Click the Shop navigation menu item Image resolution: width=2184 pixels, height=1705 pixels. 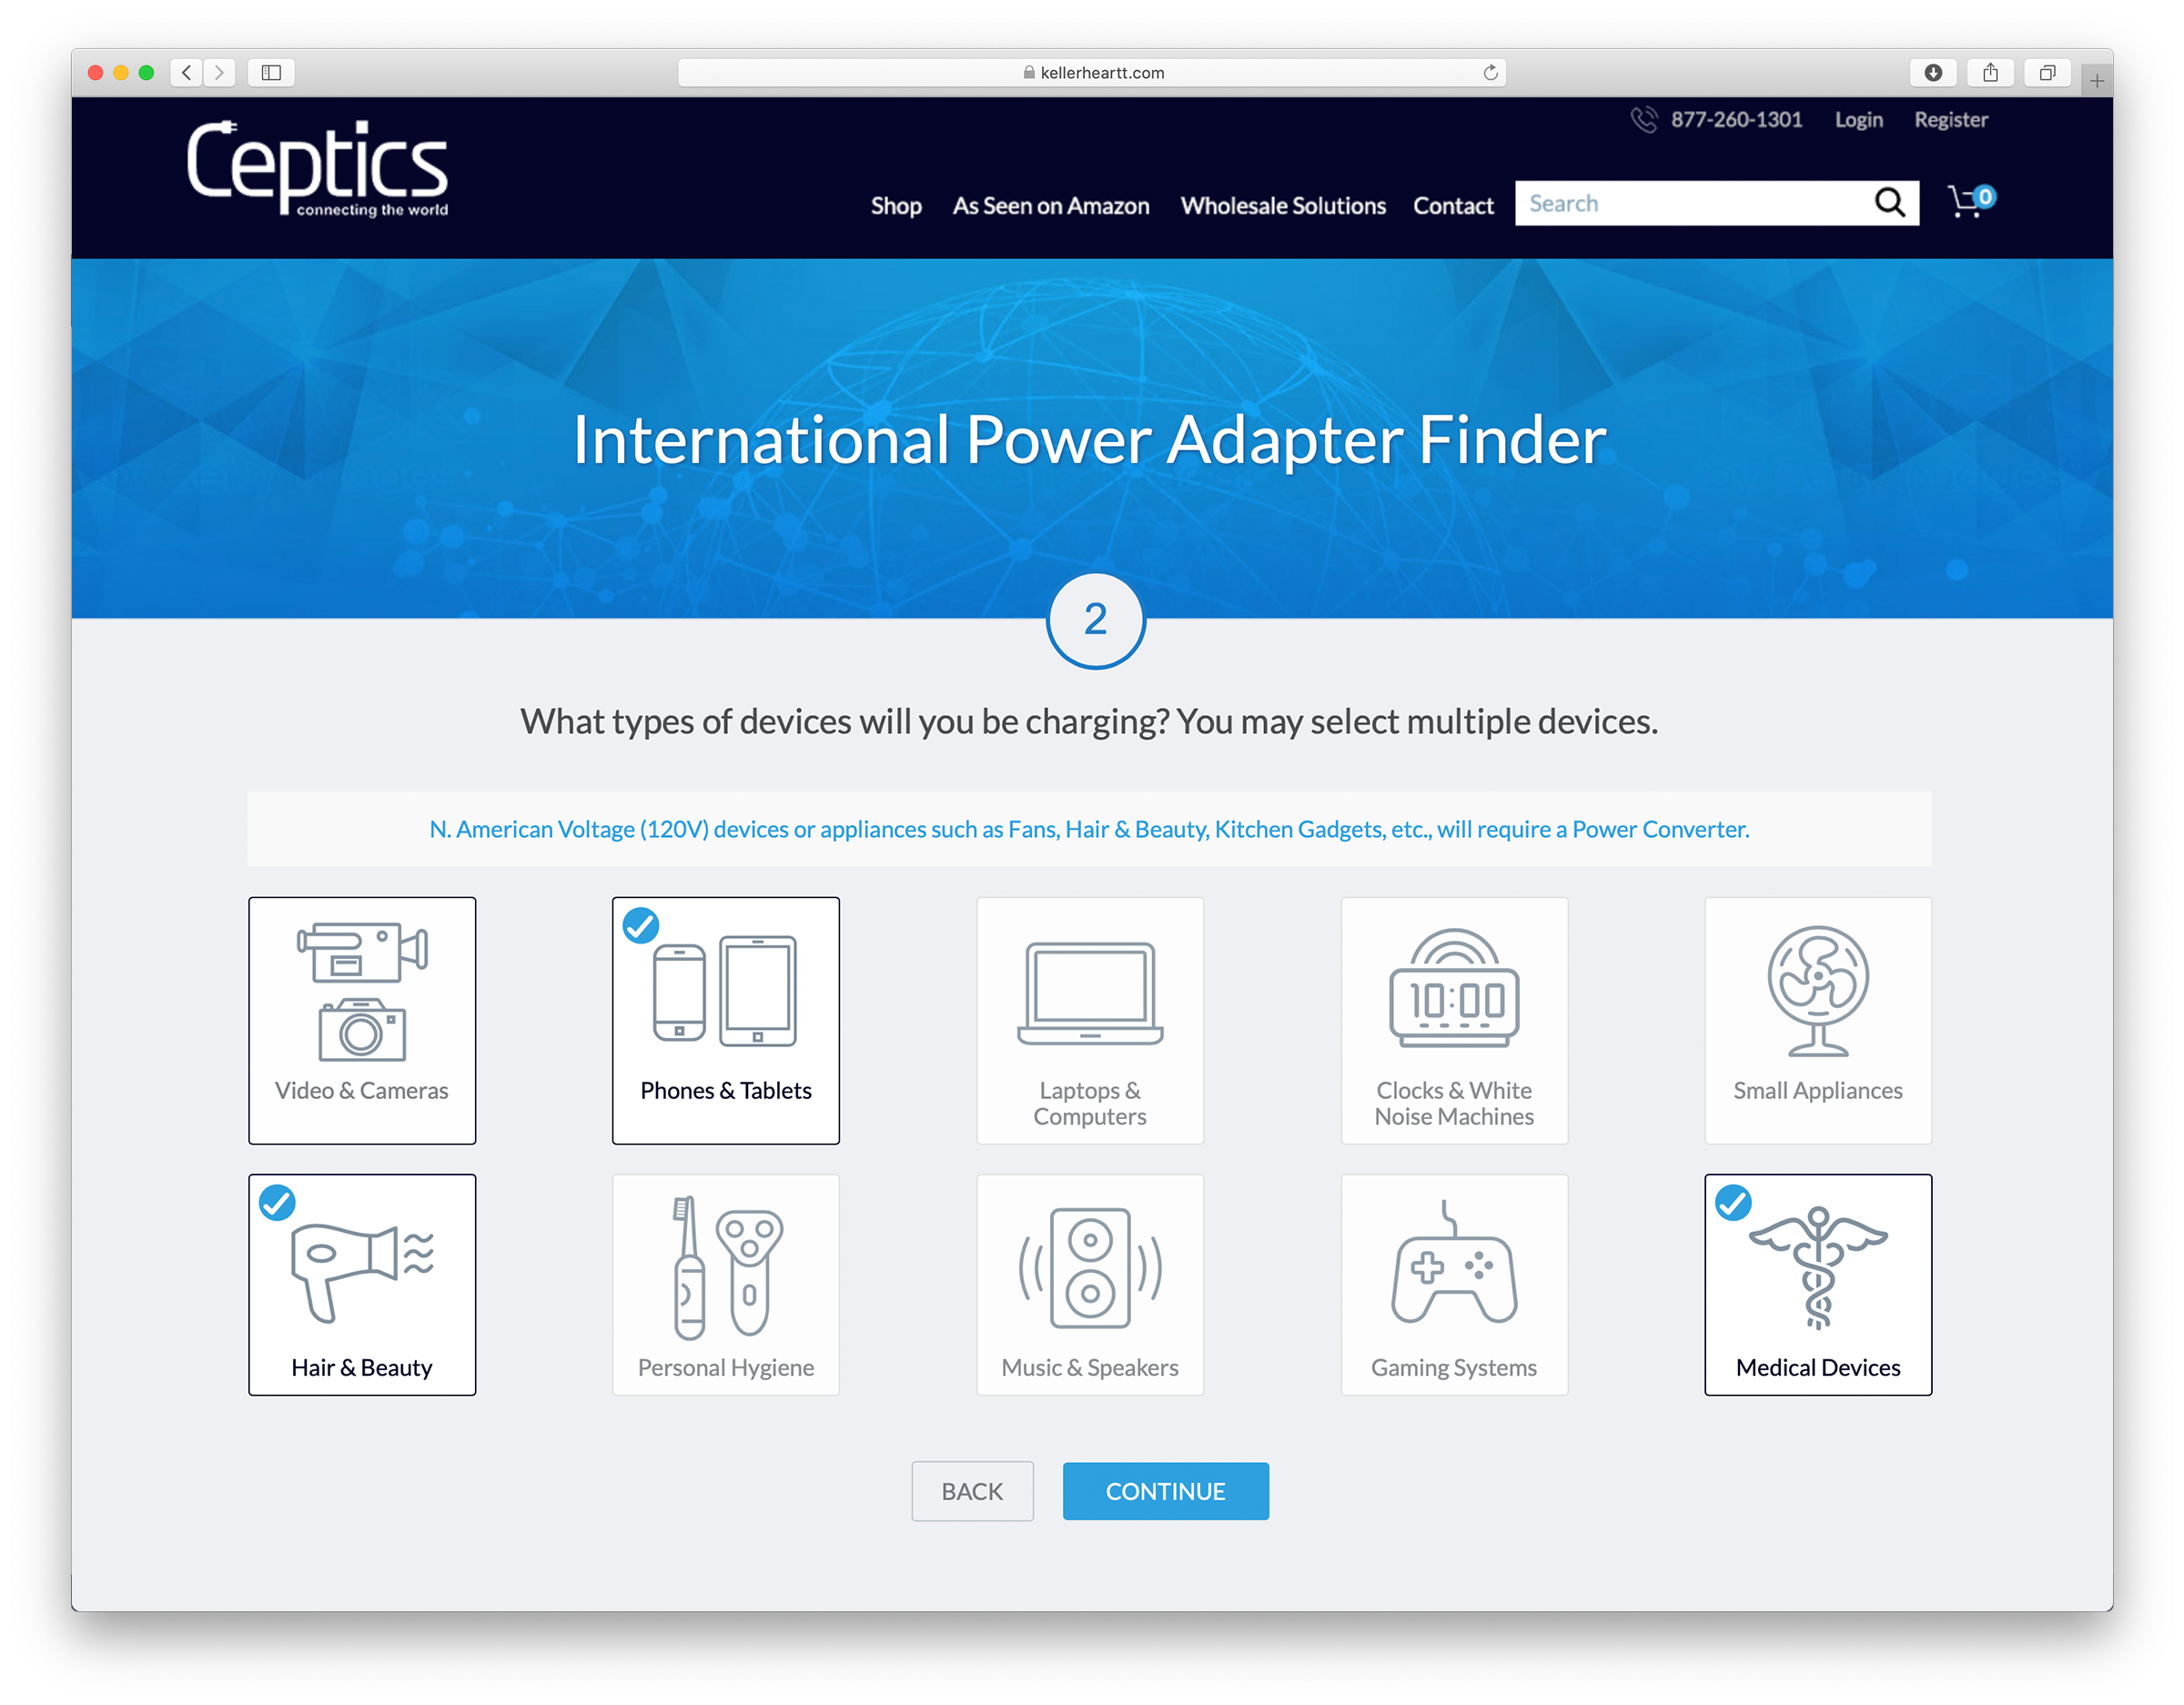pyautogui.click(x=895, y=204)
